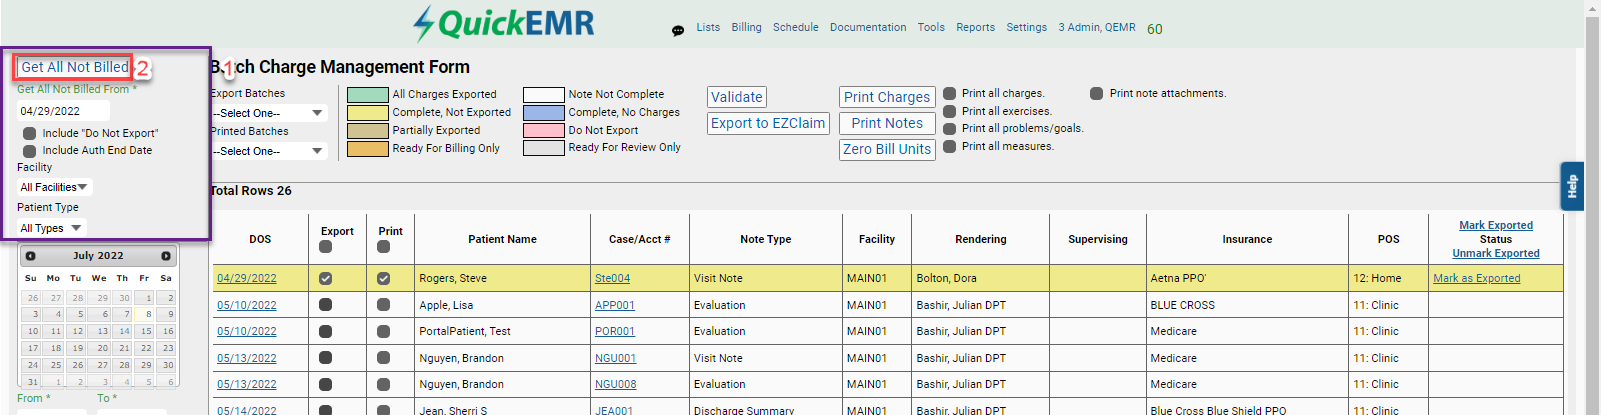
Task: Open the 04/29/2022 DOS link
Action: click(247, 278)
